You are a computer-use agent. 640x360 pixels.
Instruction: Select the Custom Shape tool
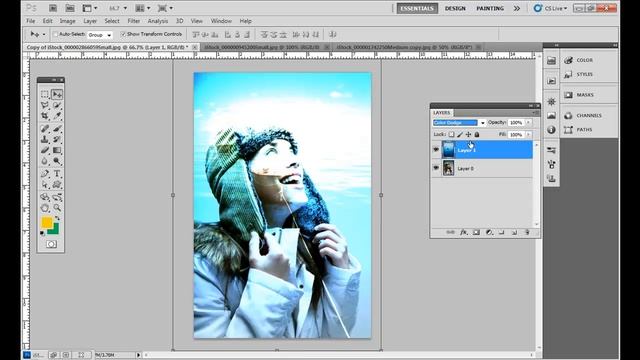coord(57,184)
